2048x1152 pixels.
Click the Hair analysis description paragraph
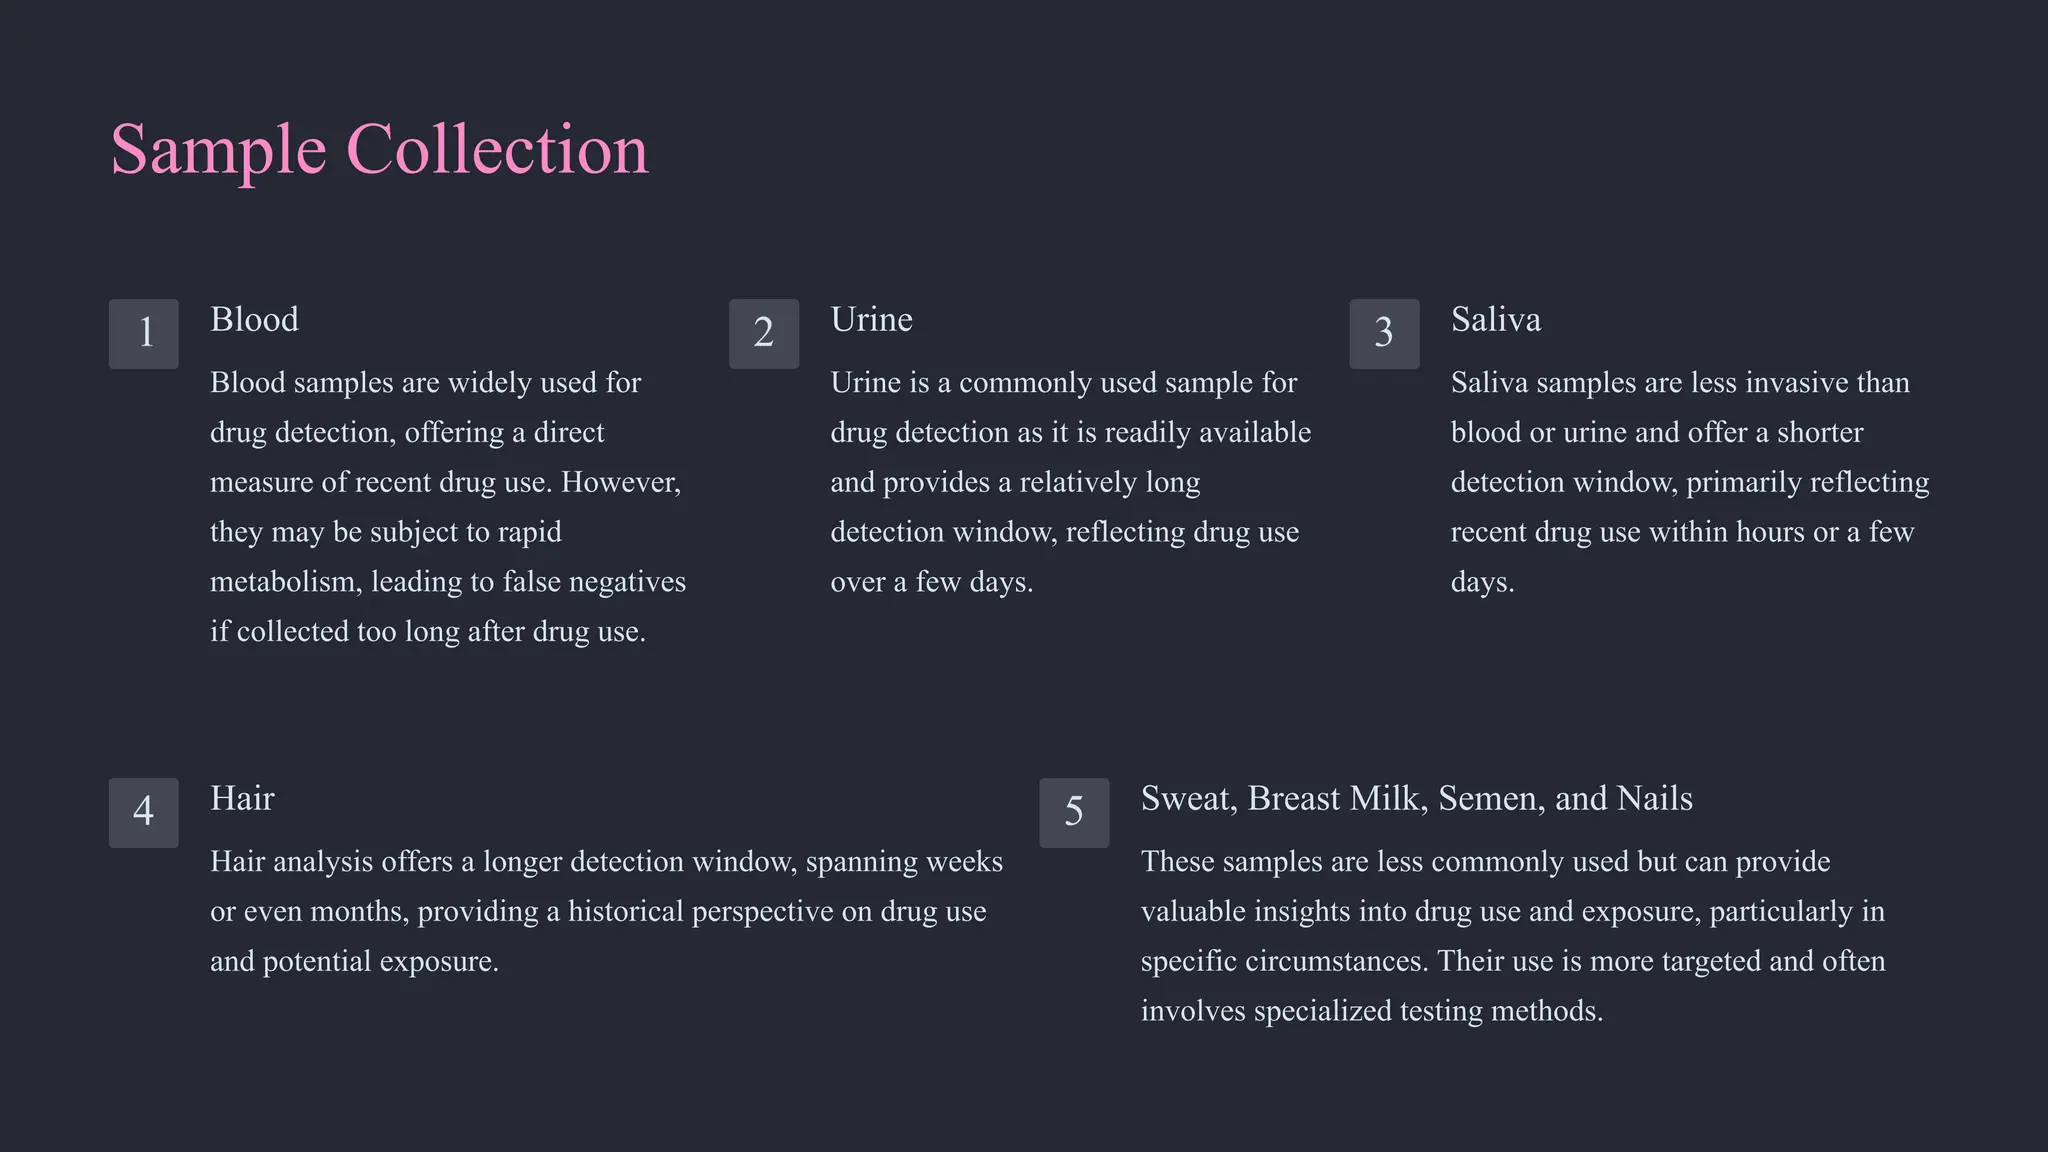tap(606, 911)
